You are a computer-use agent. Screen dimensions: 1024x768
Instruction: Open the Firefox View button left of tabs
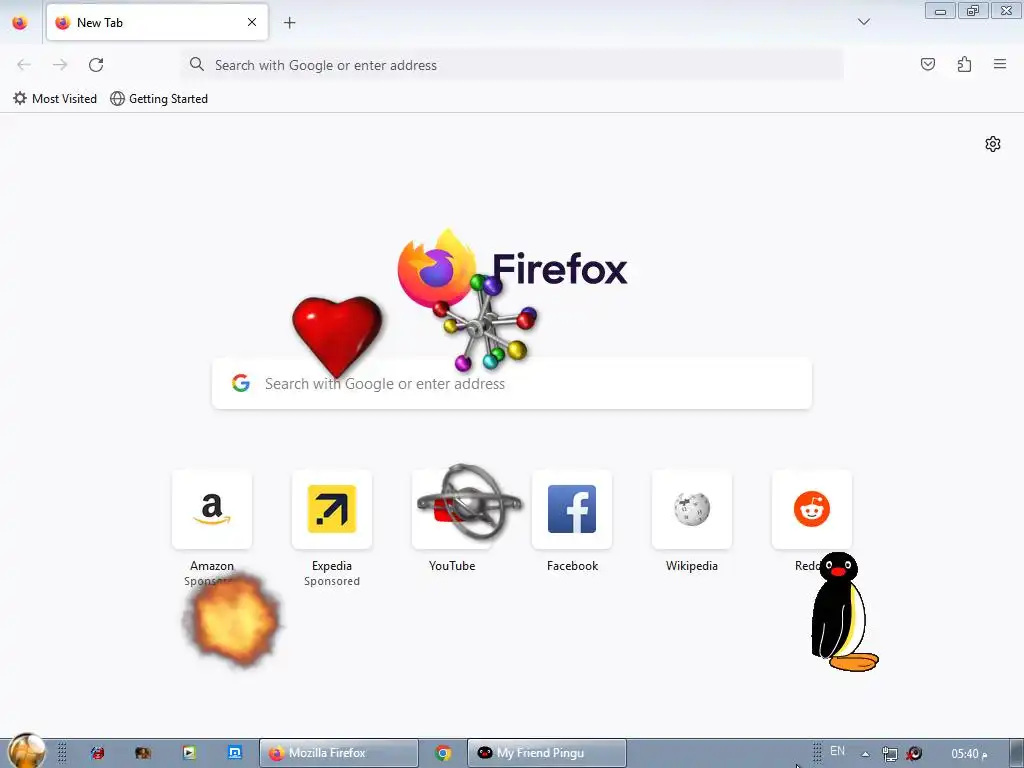(x=20, y=22)
